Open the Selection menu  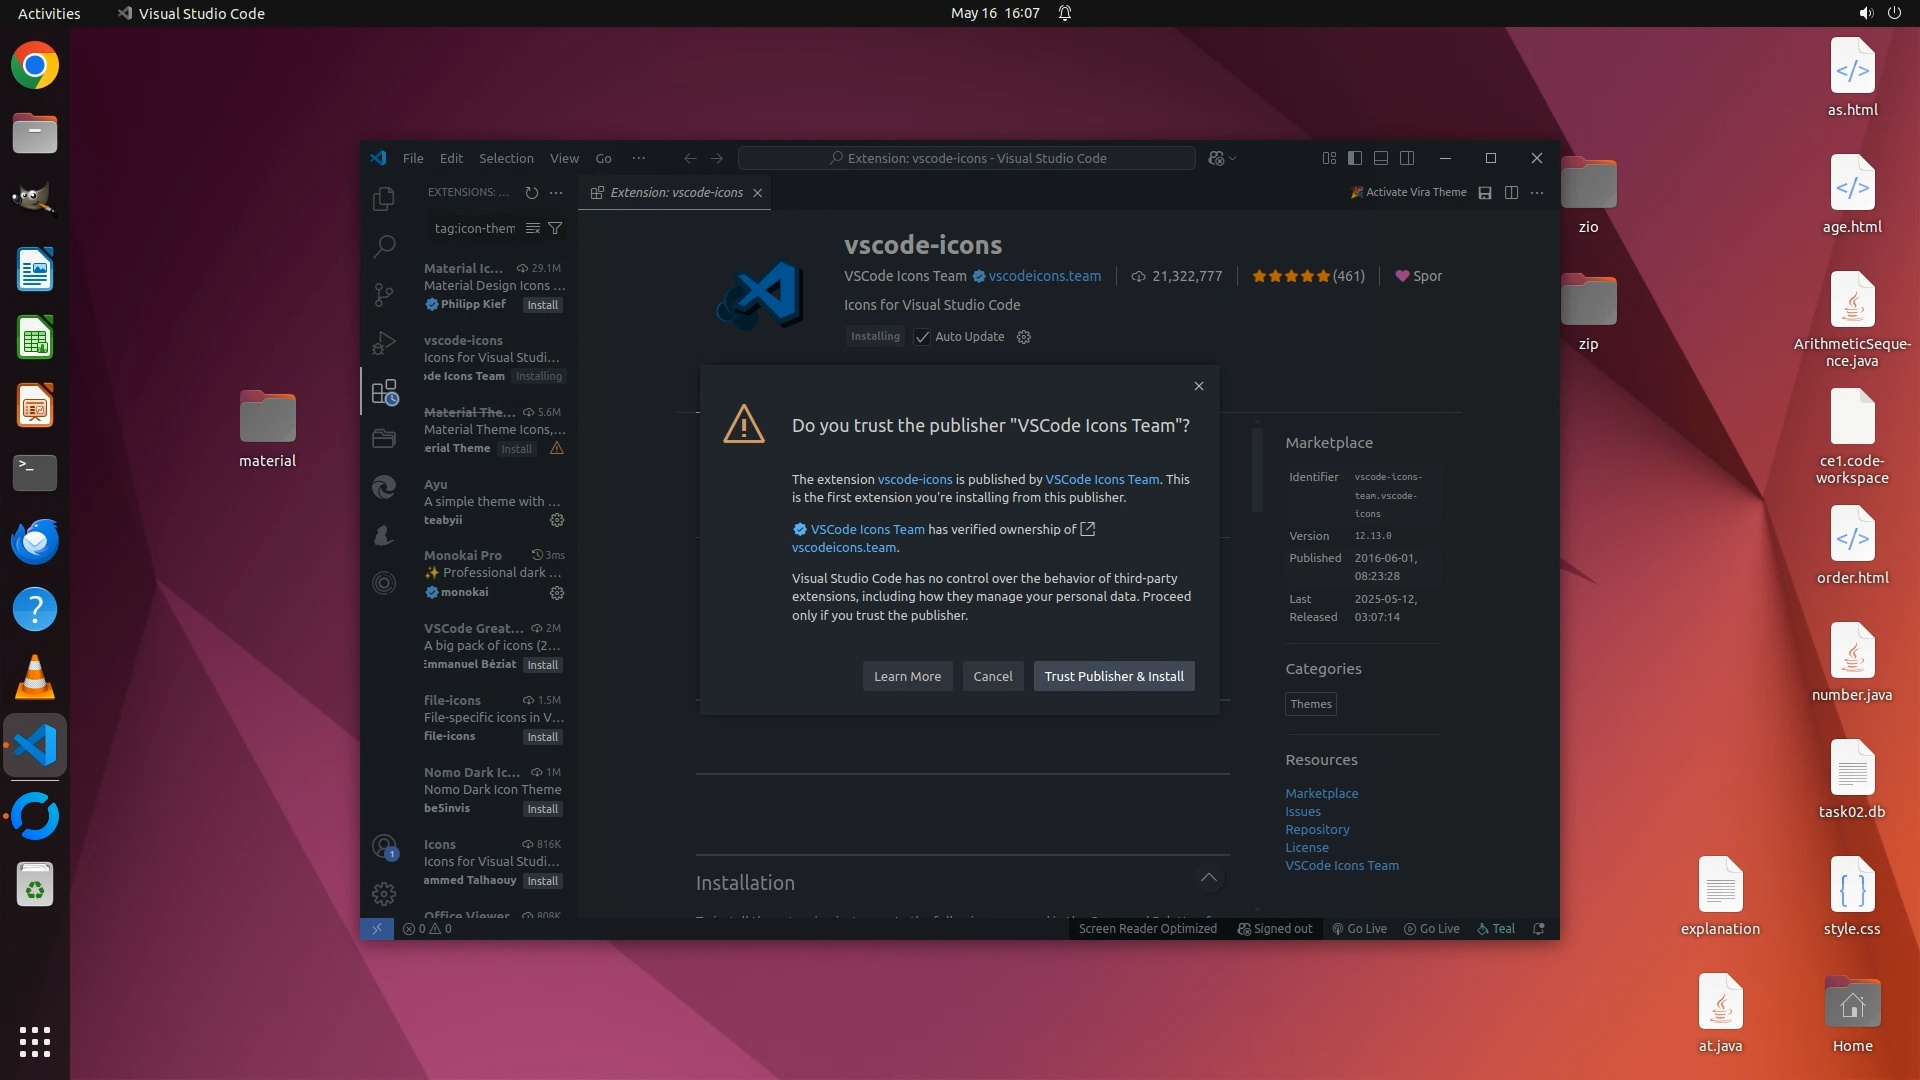point(506,158)
